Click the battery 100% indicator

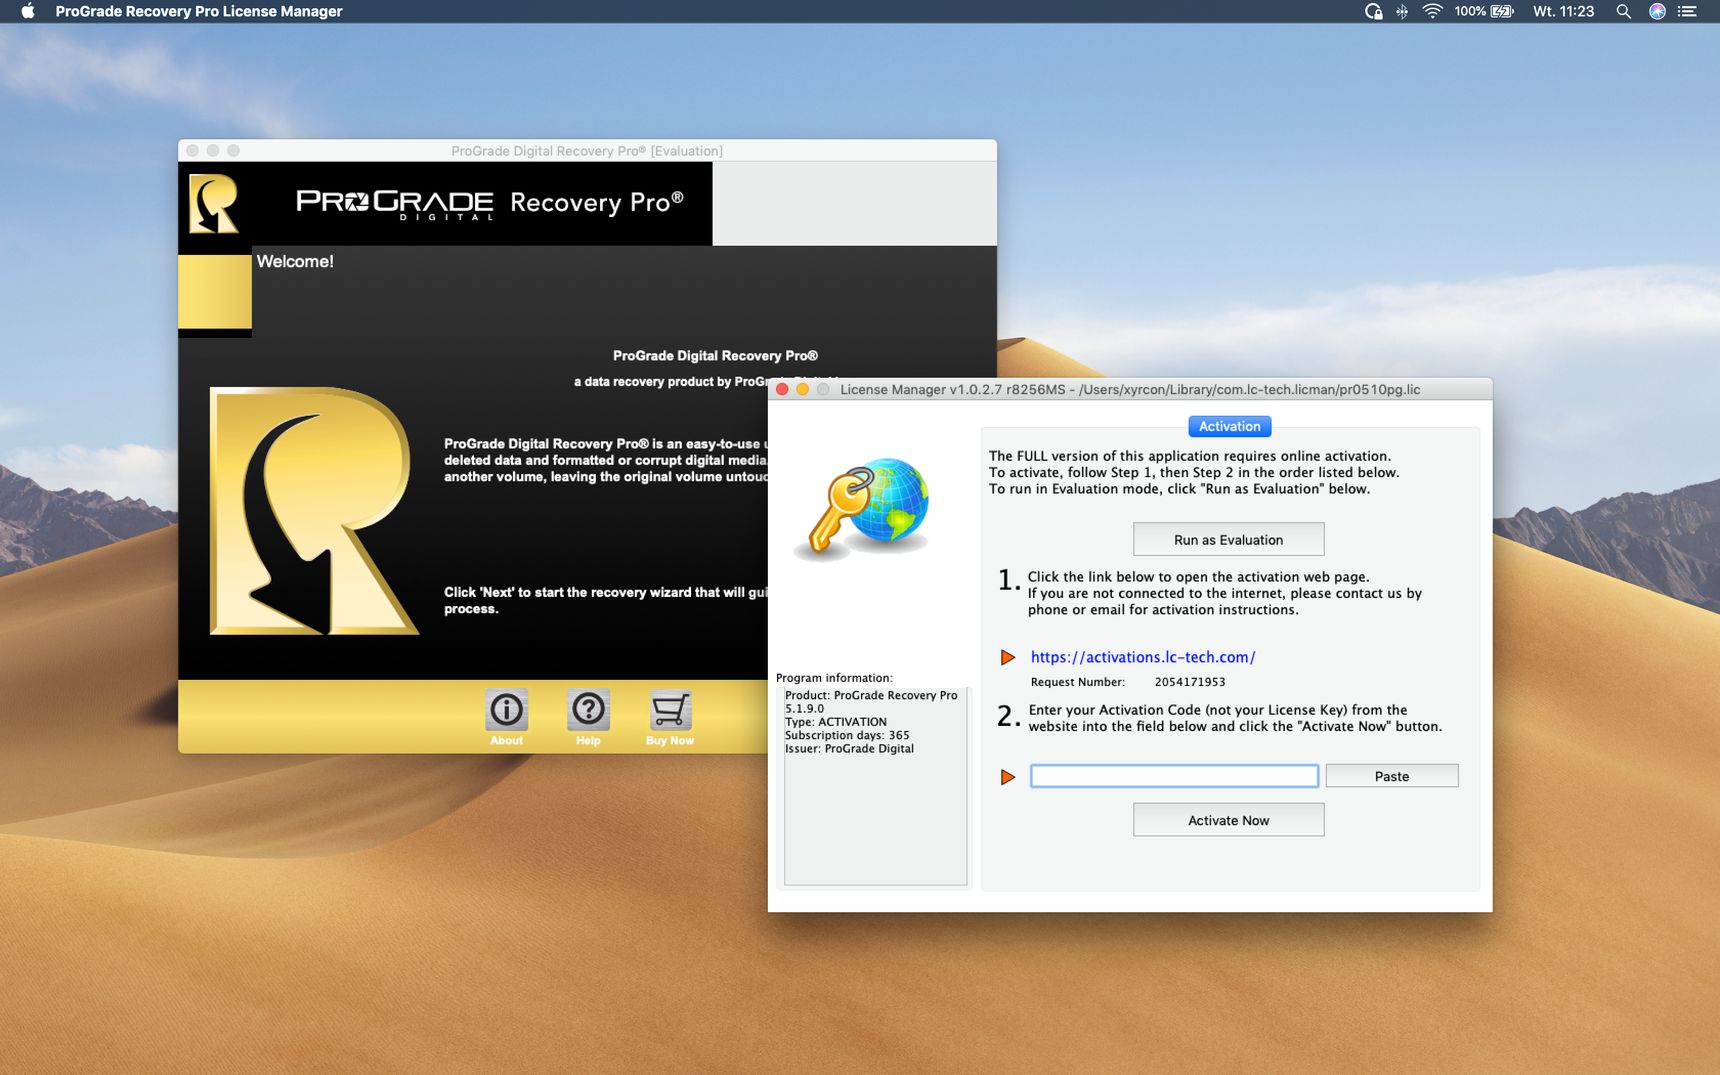(x=1484, y=11)
